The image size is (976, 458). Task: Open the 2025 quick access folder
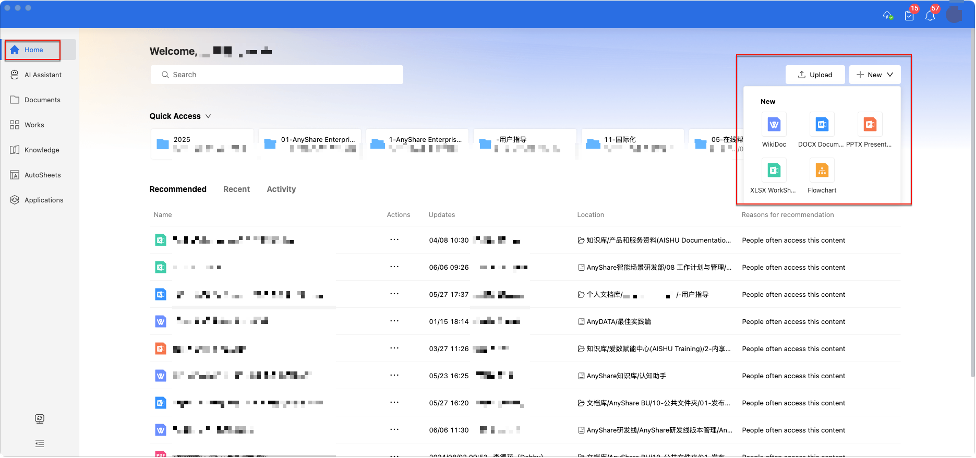tap(200, 144)
